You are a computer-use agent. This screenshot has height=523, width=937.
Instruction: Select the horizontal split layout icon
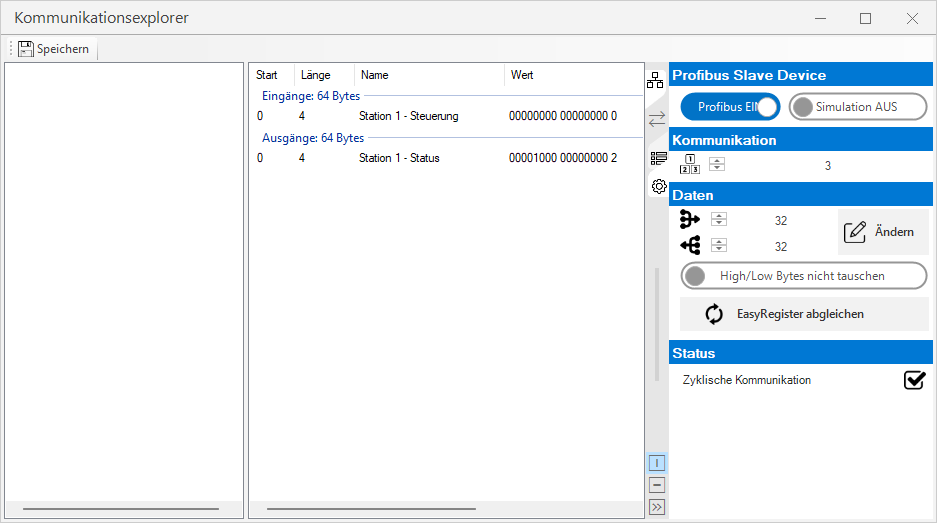[x=657, y=485]
